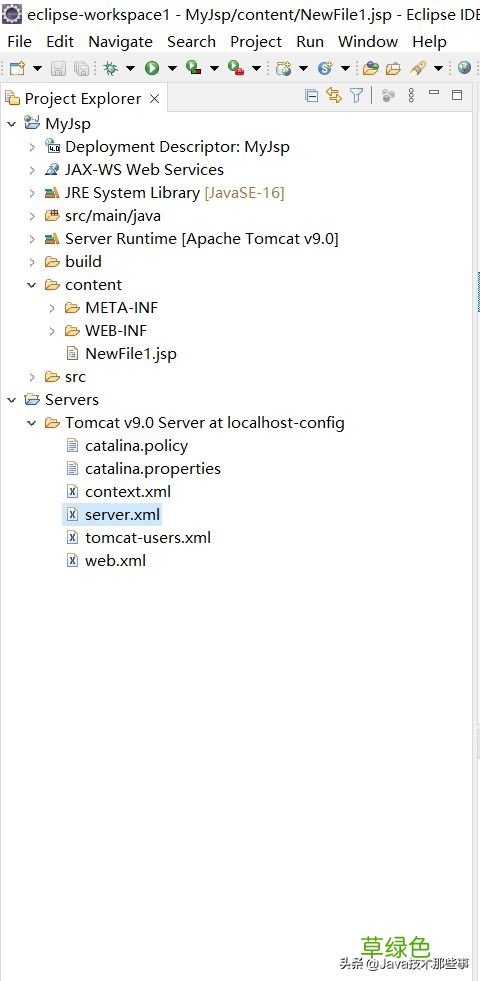The image size is (480, 981).
Task: Select catalina.properties file
Action: (153, 469)
